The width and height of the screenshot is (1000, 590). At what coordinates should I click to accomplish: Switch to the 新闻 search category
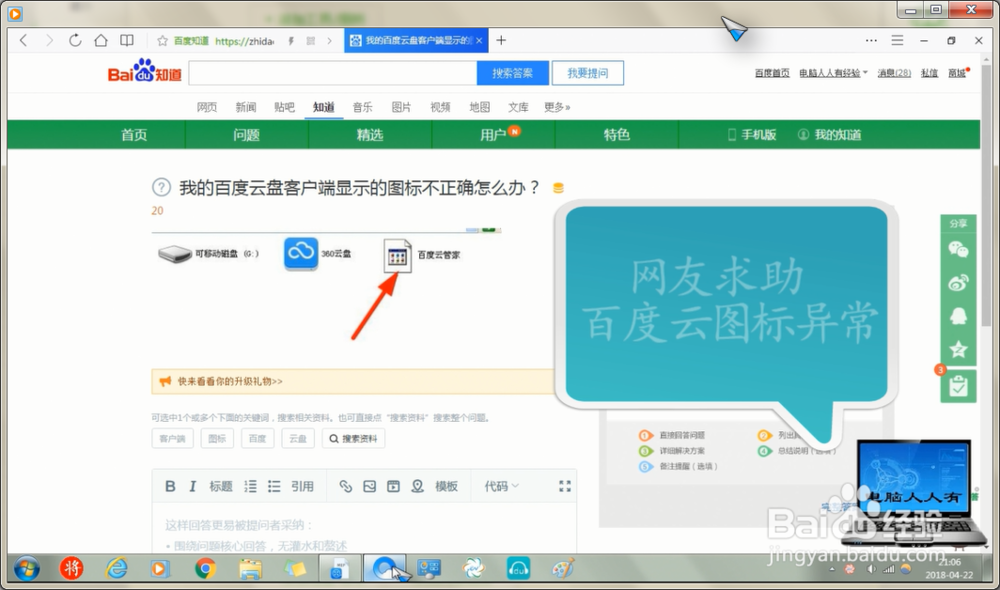coord(246,107)
